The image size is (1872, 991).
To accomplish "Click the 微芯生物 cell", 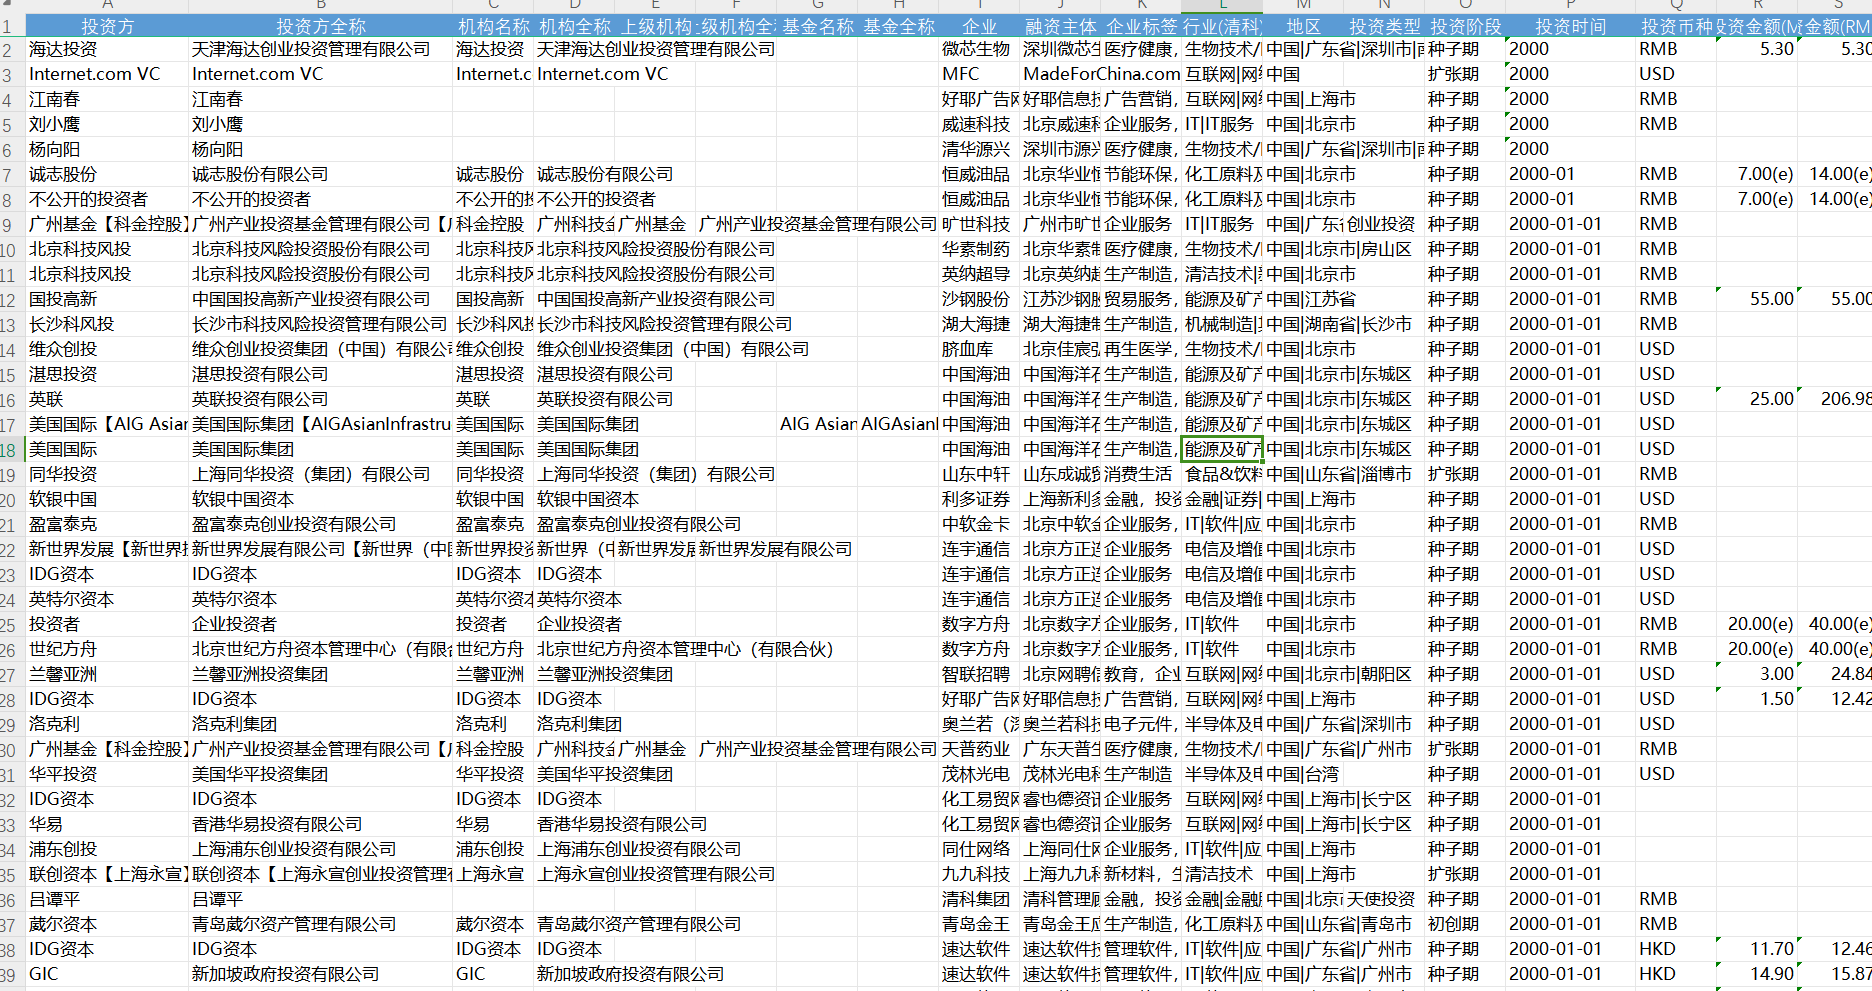I will (x=979, y=49).
